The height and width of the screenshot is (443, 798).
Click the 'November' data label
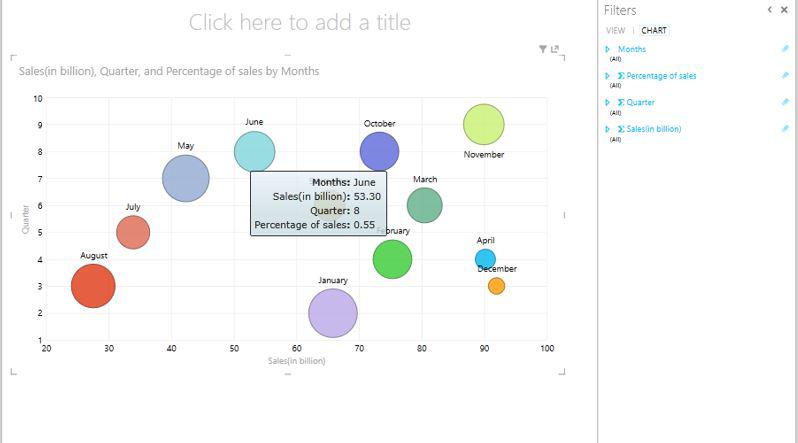point(483,154)
